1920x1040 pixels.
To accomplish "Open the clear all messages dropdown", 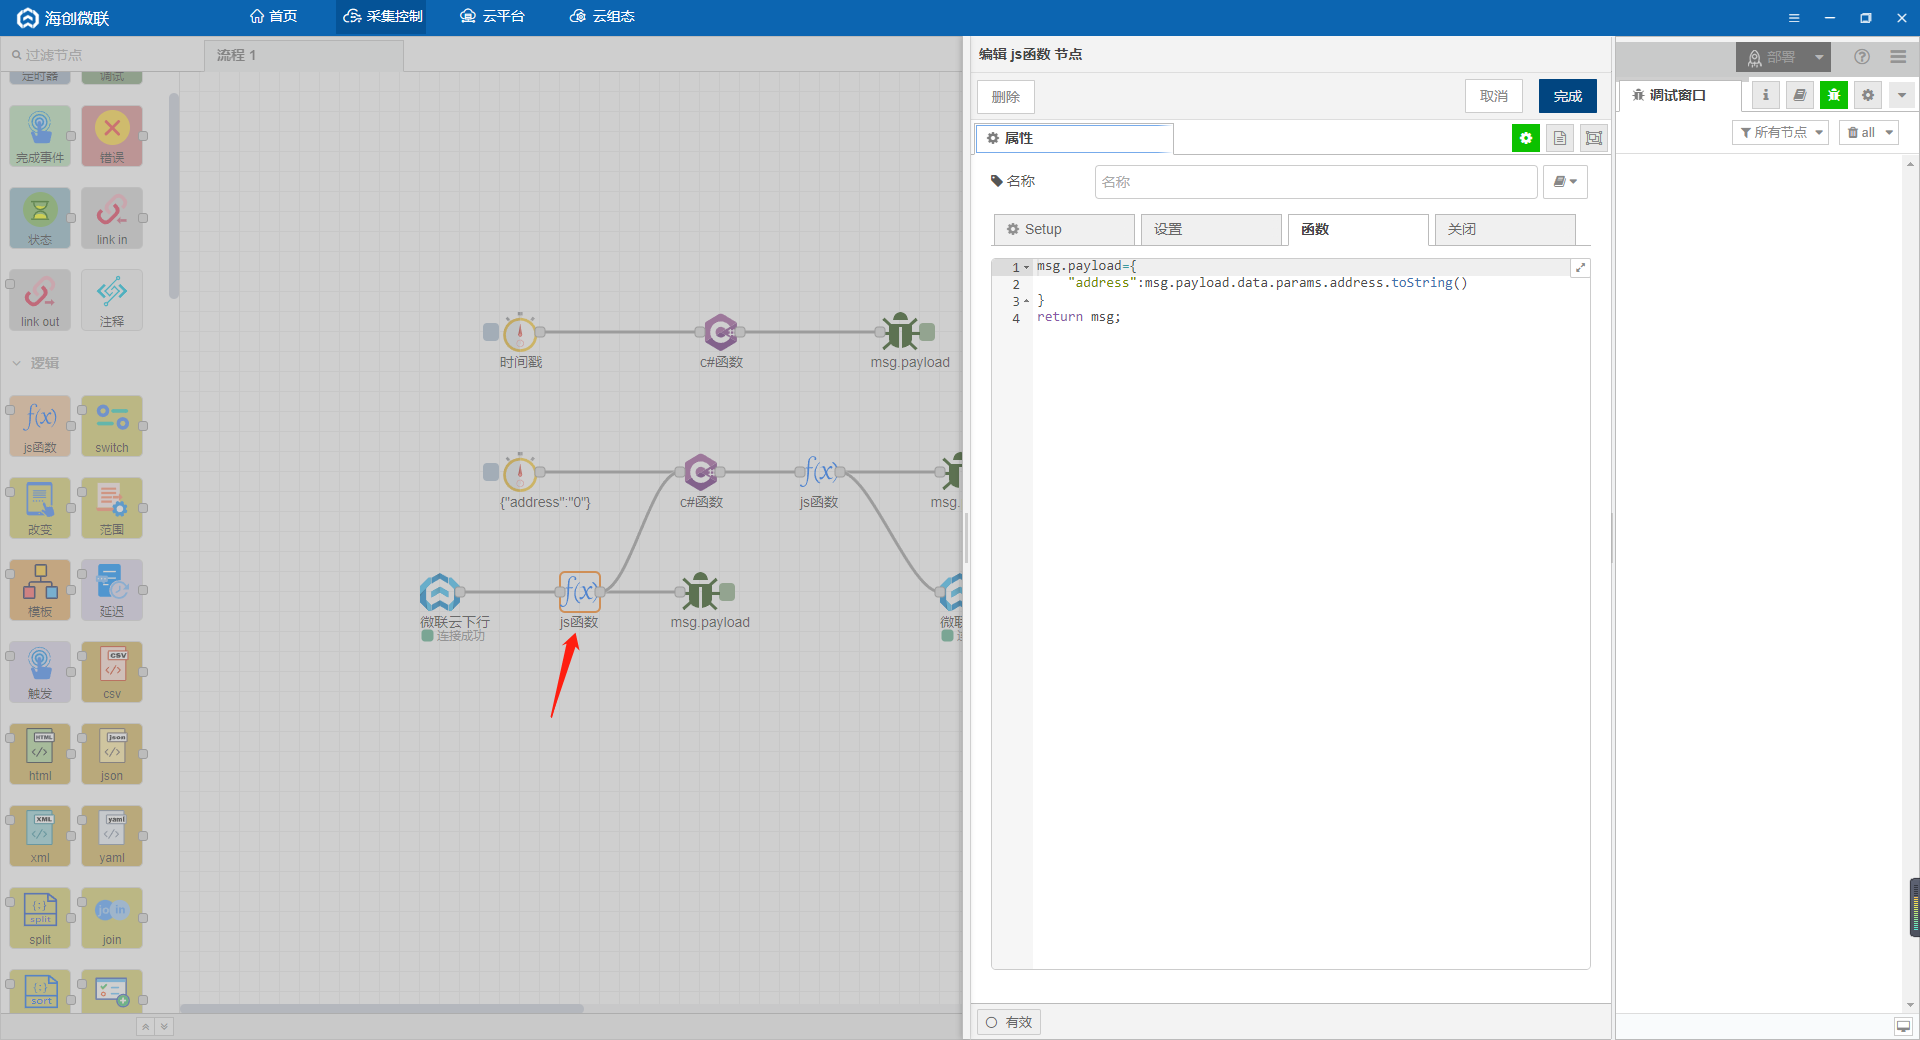I will click(x=1869, y=132).
